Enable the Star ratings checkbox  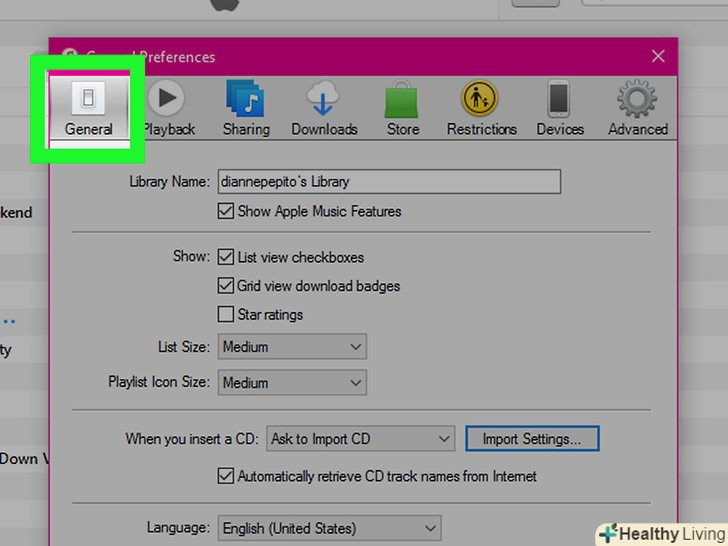point(226,314)
